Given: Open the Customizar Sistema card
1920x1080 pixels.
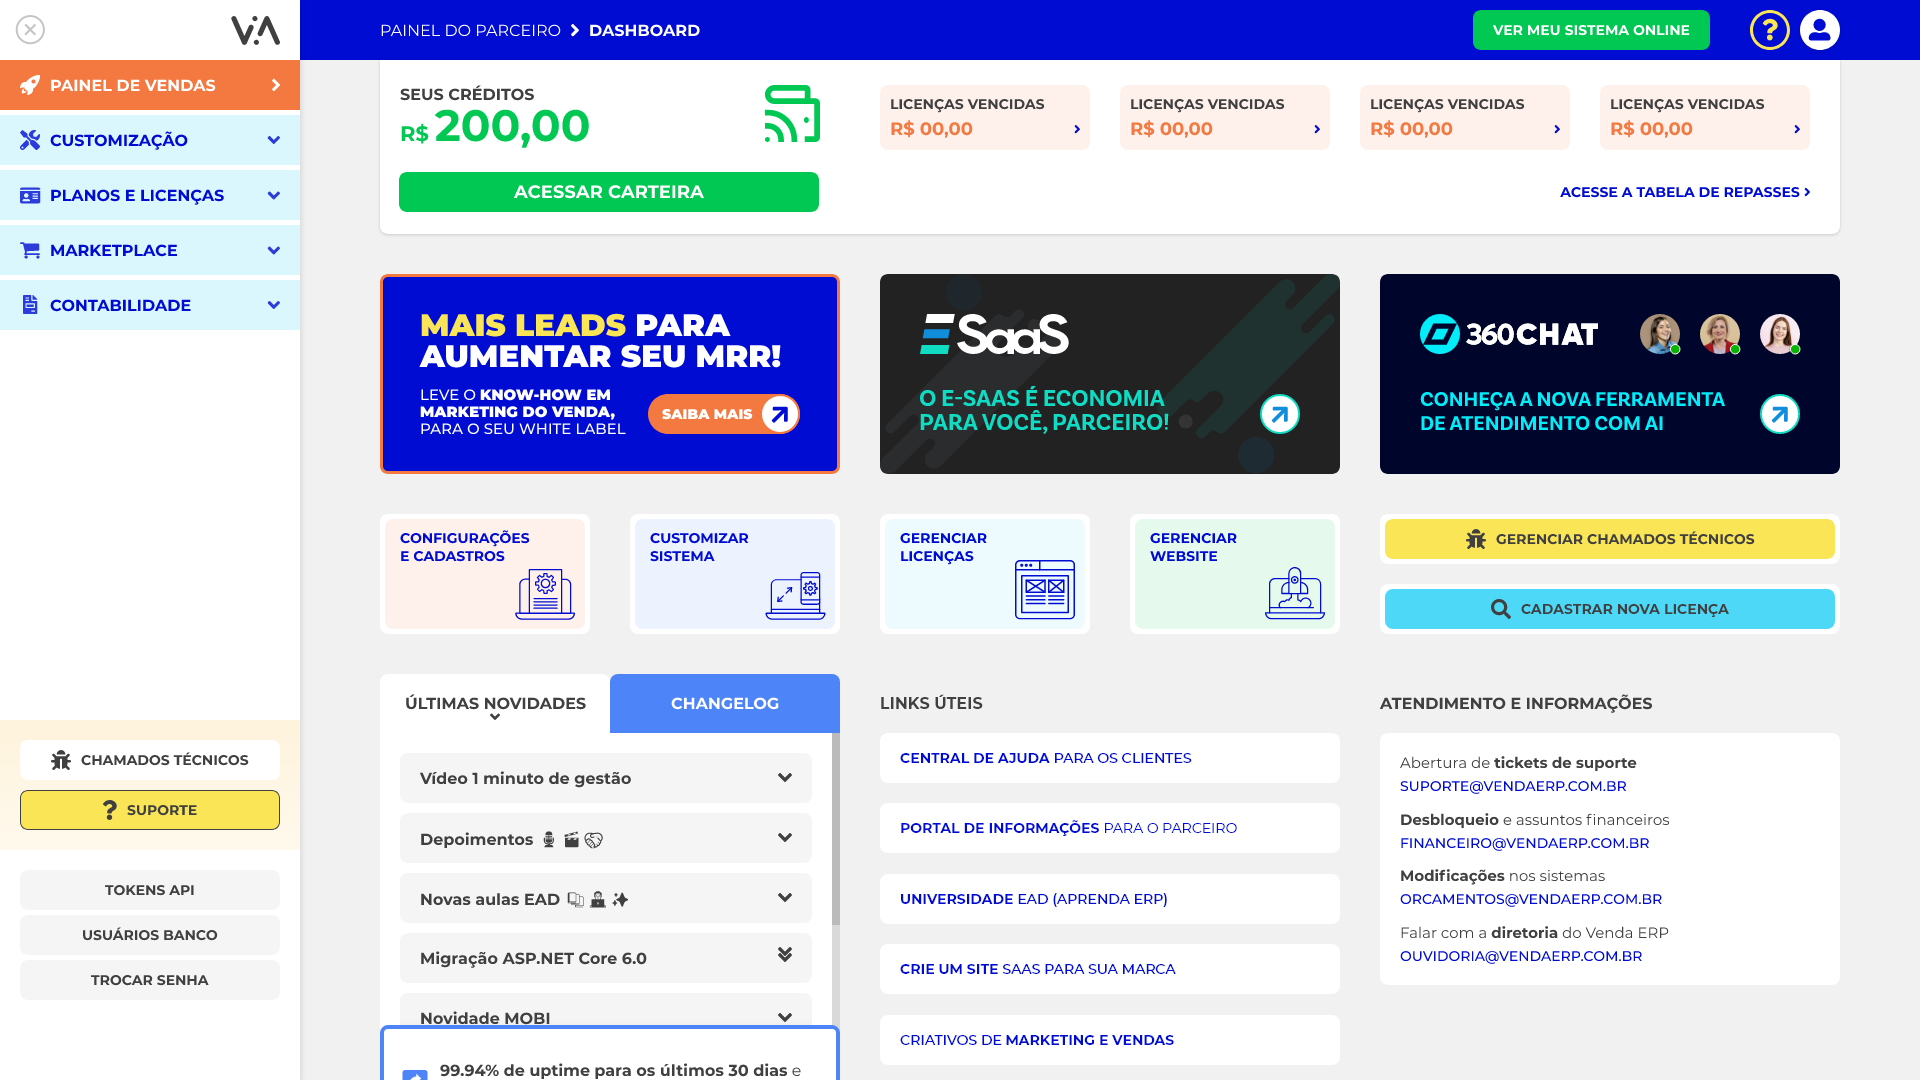Looking at the screenshot, I should click(x=735, y=574).
